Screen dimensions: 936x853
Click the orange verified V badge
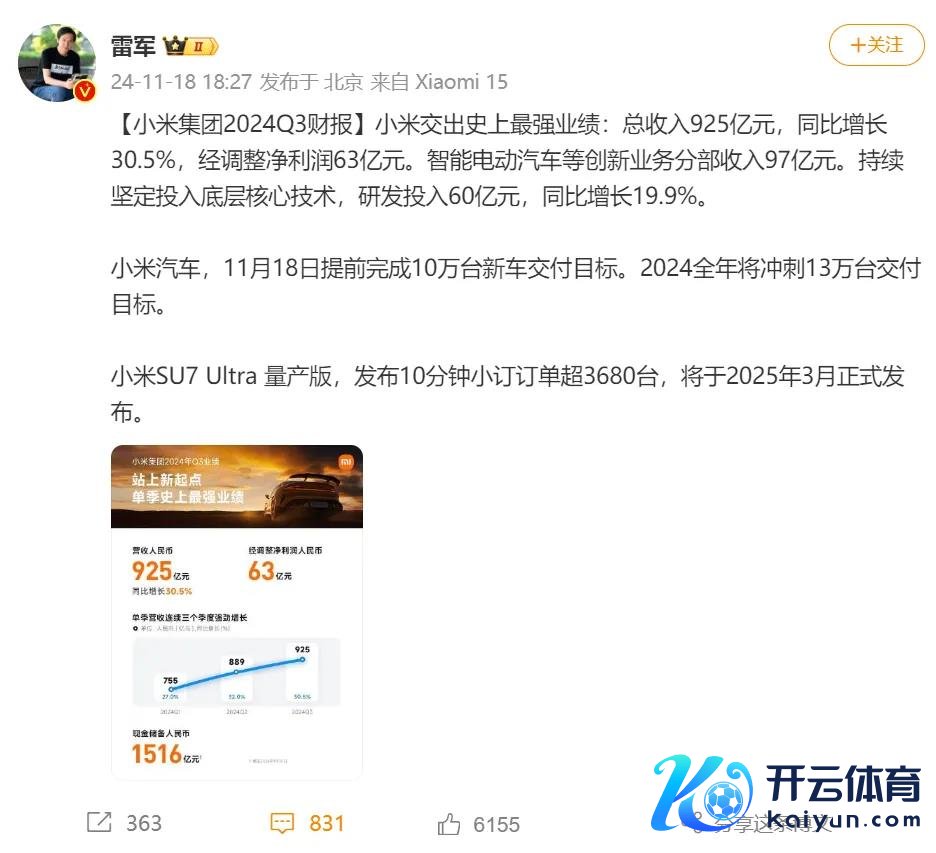(x=85, y=91)
